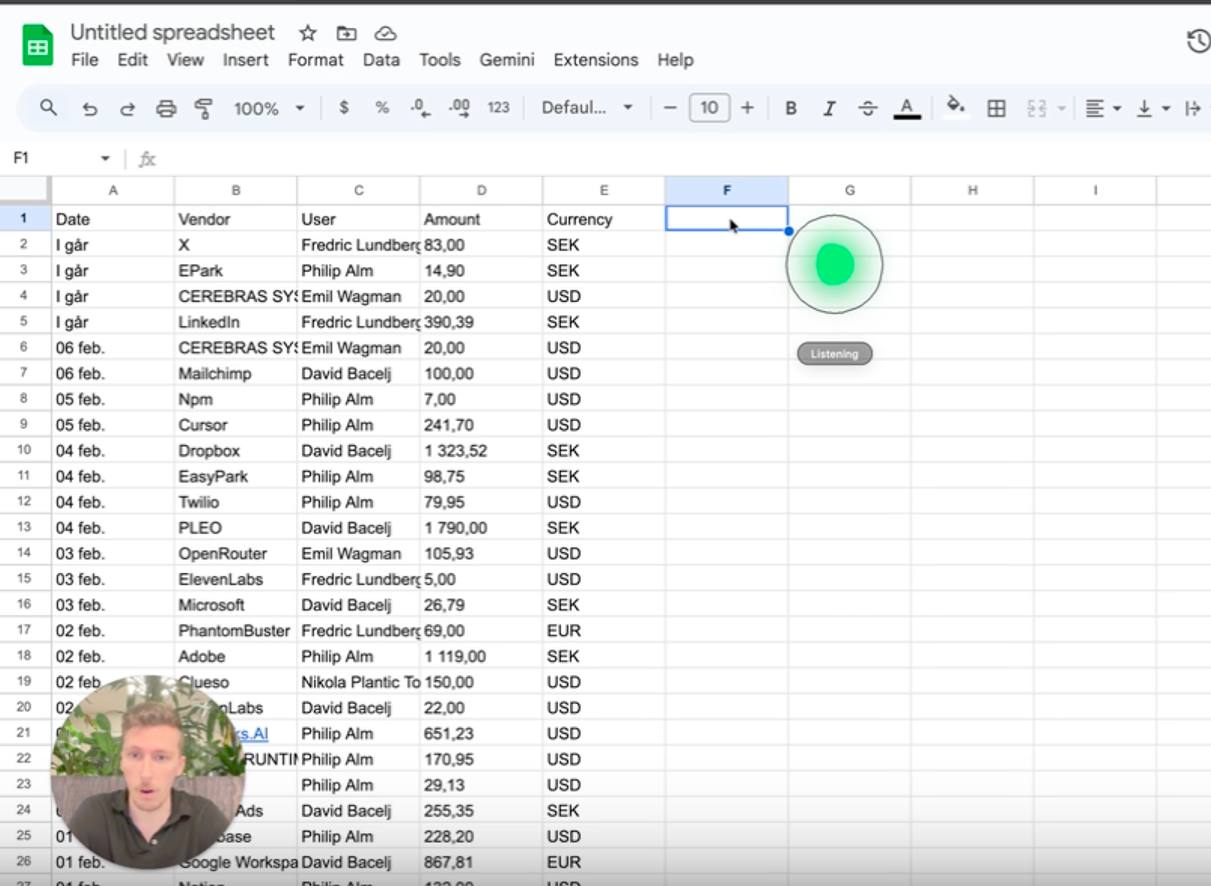Toggle bold formatting
Screen dimensions: 1211x886
click(x=790, y=109)
